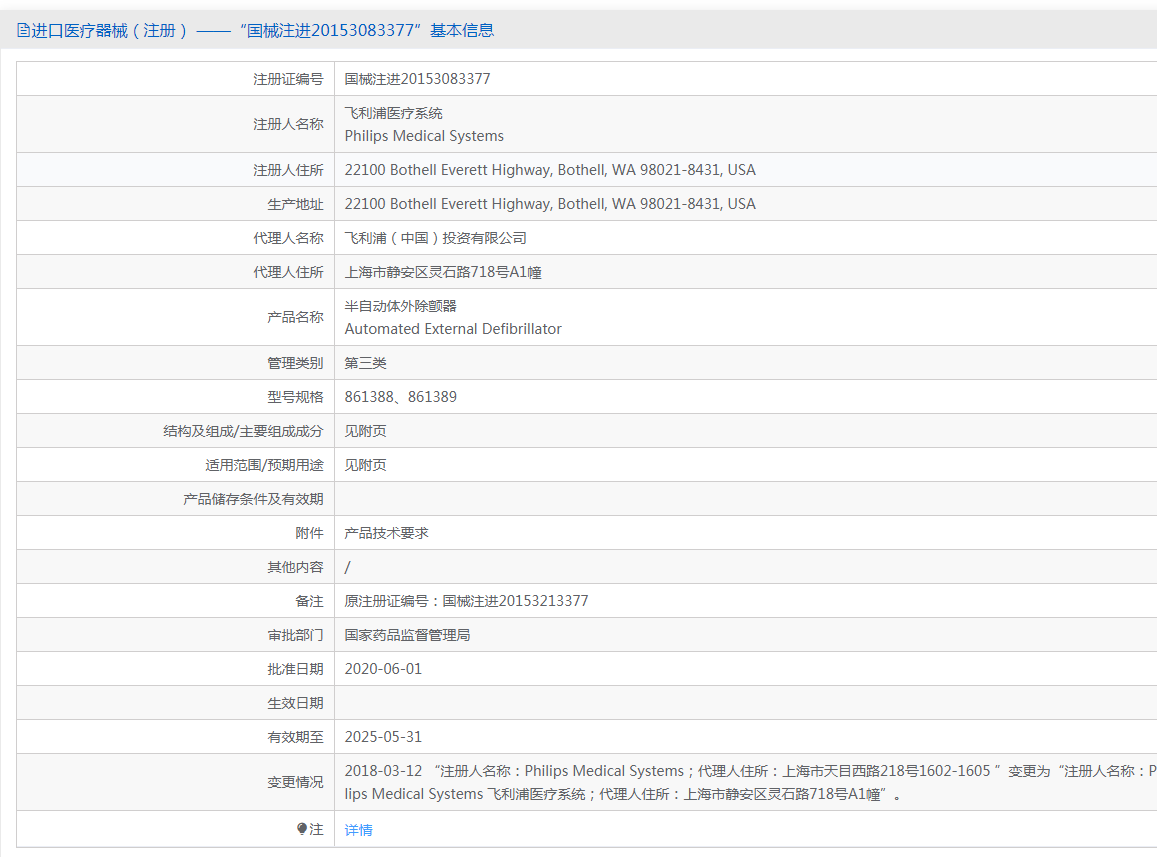Screen dimensions: 1157x857
Task: Select agent name 飞利浦（中国）投资有限公司
Action: click(435, 238)
